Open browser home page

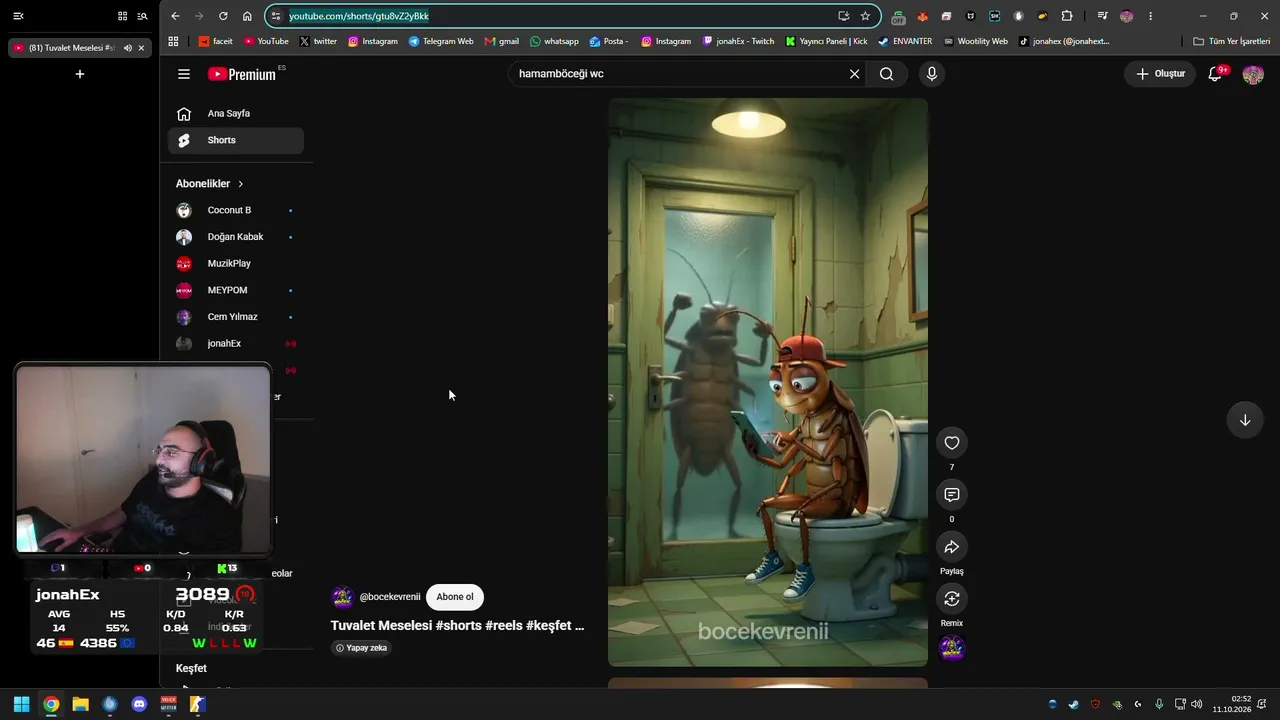pos(247,16)
